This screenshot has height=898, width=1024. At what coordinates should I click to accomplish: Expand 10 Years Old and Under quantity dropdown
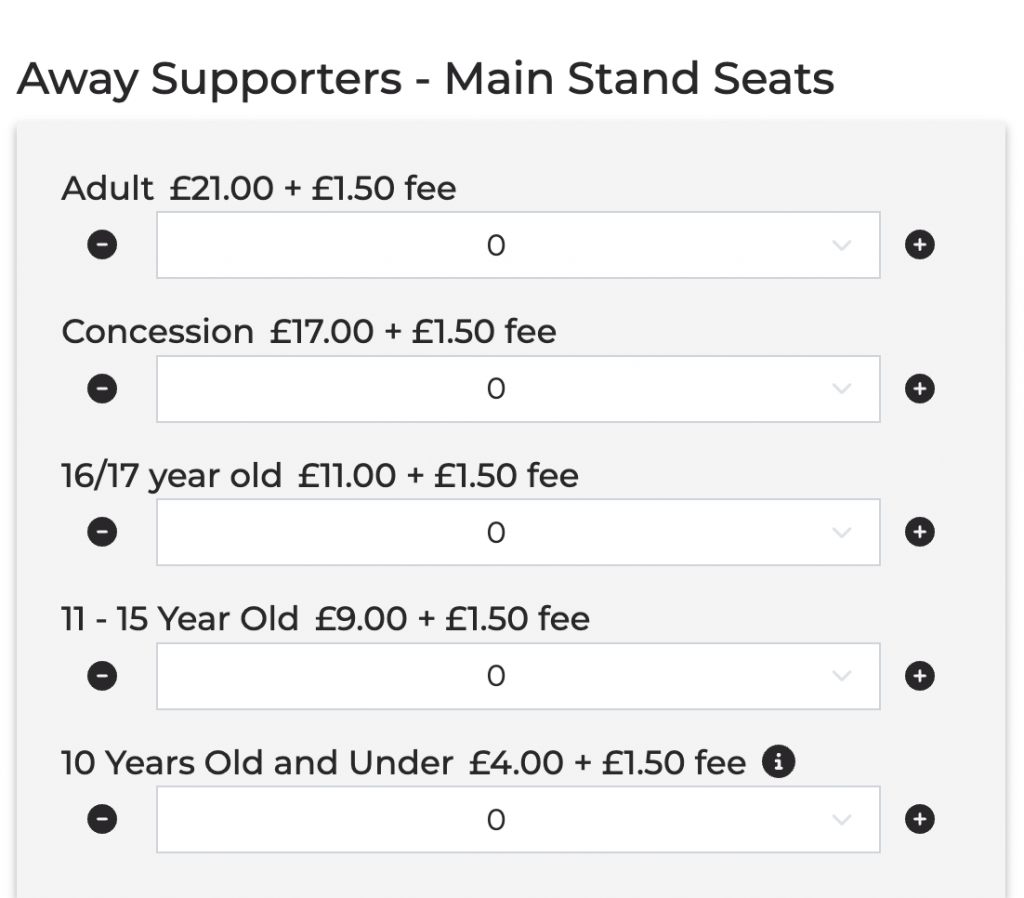[517, 820]
